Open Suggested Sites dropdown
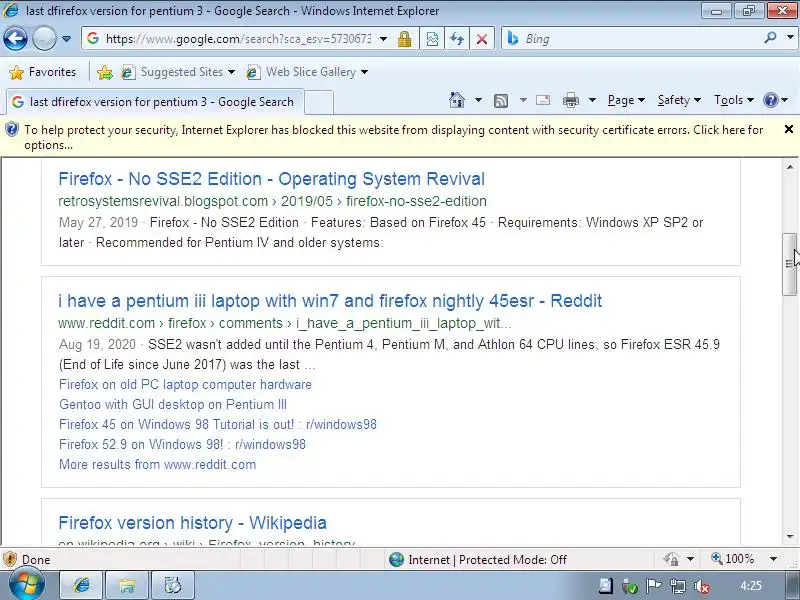Viewport: 800px width, 600px height. (x=178, y=72)
